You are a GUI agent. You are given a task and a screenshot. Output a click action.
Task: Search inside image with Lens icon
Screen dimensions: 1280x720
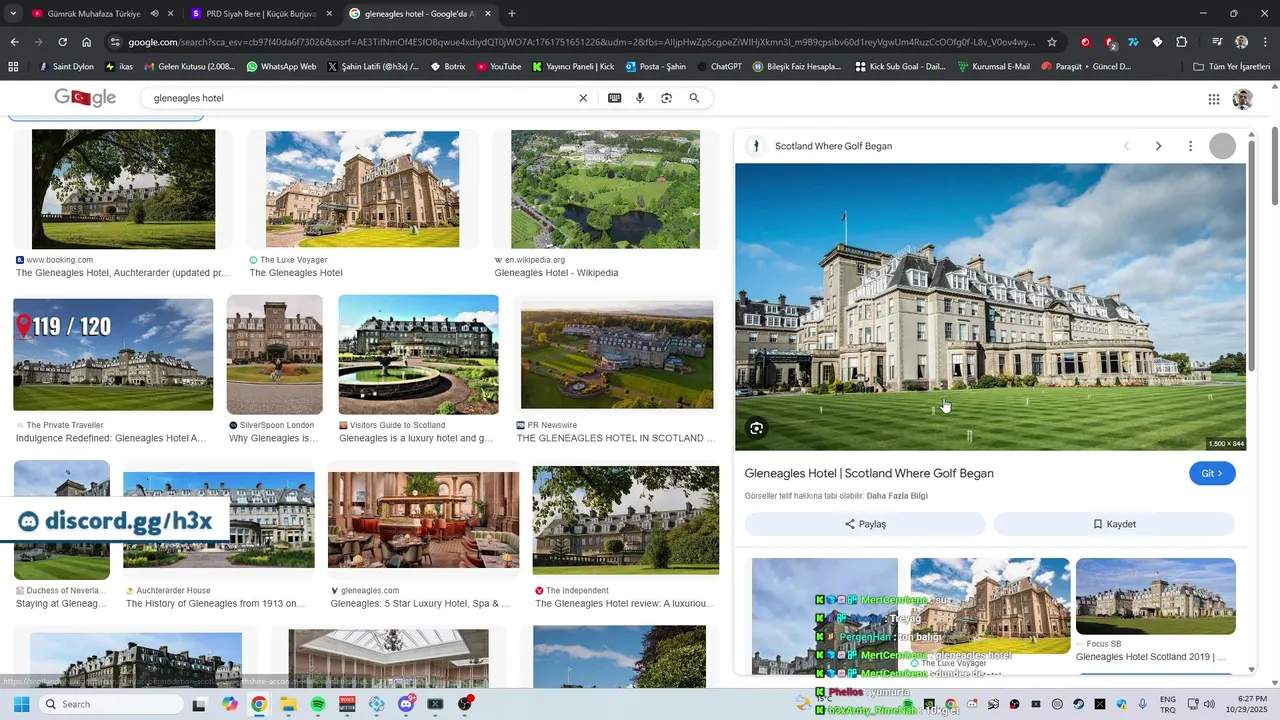757,428
